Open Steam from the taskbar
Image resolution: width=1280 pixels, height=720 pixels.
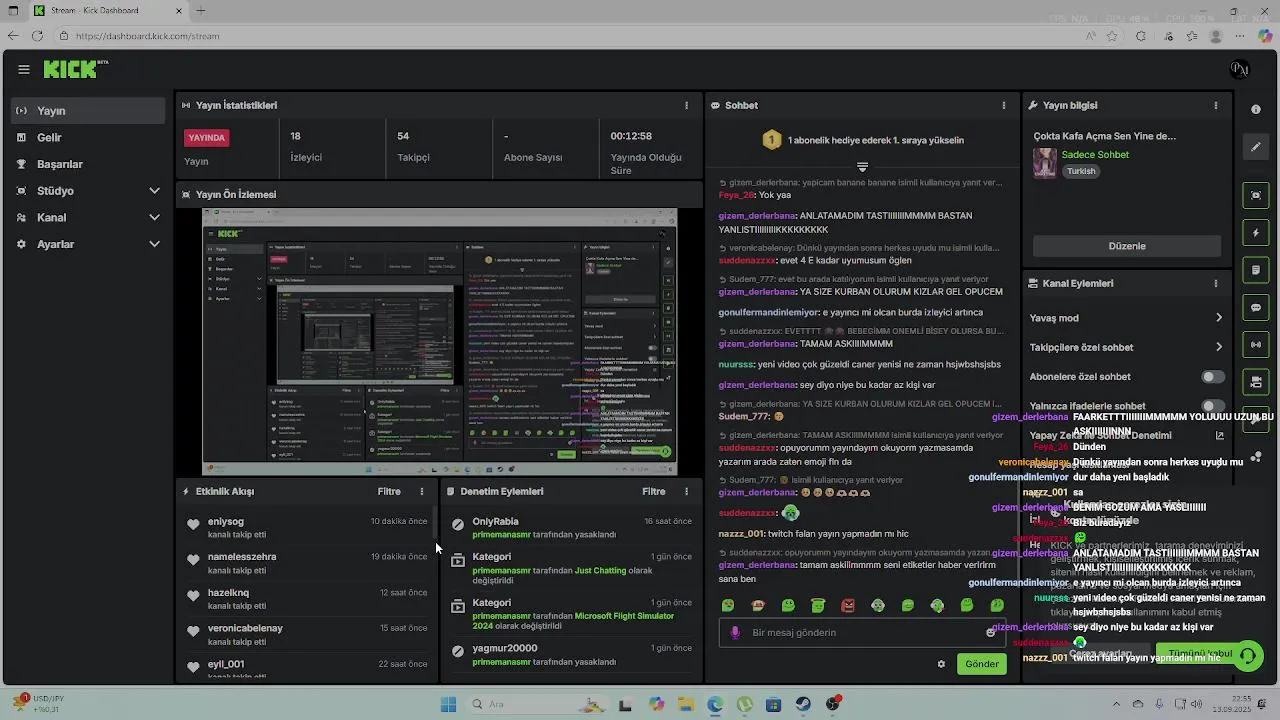(803, 704)
